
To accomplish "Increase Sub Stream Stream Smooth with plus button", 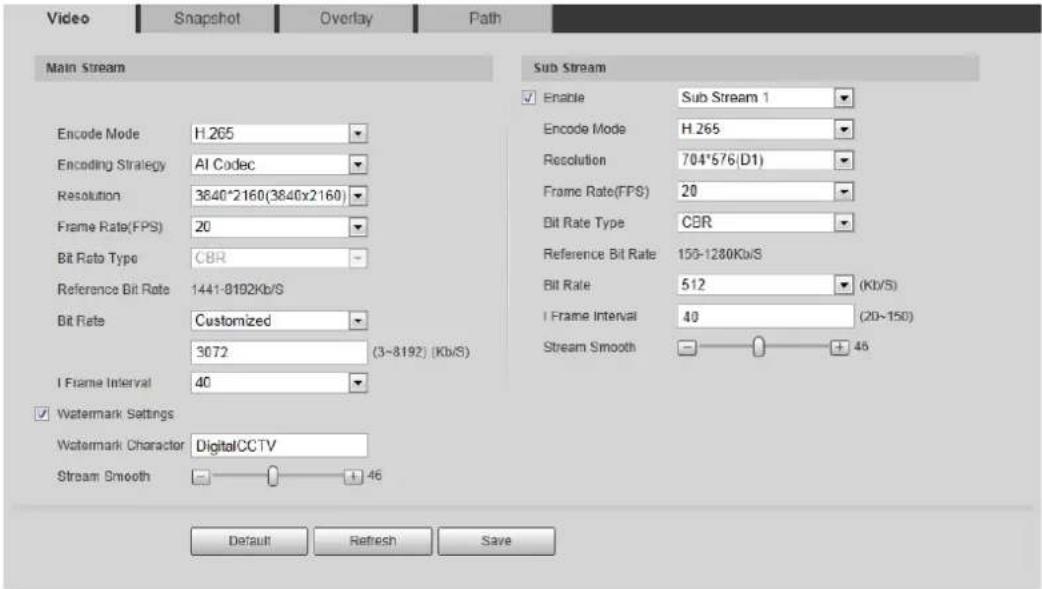I will tap(840, 347).
